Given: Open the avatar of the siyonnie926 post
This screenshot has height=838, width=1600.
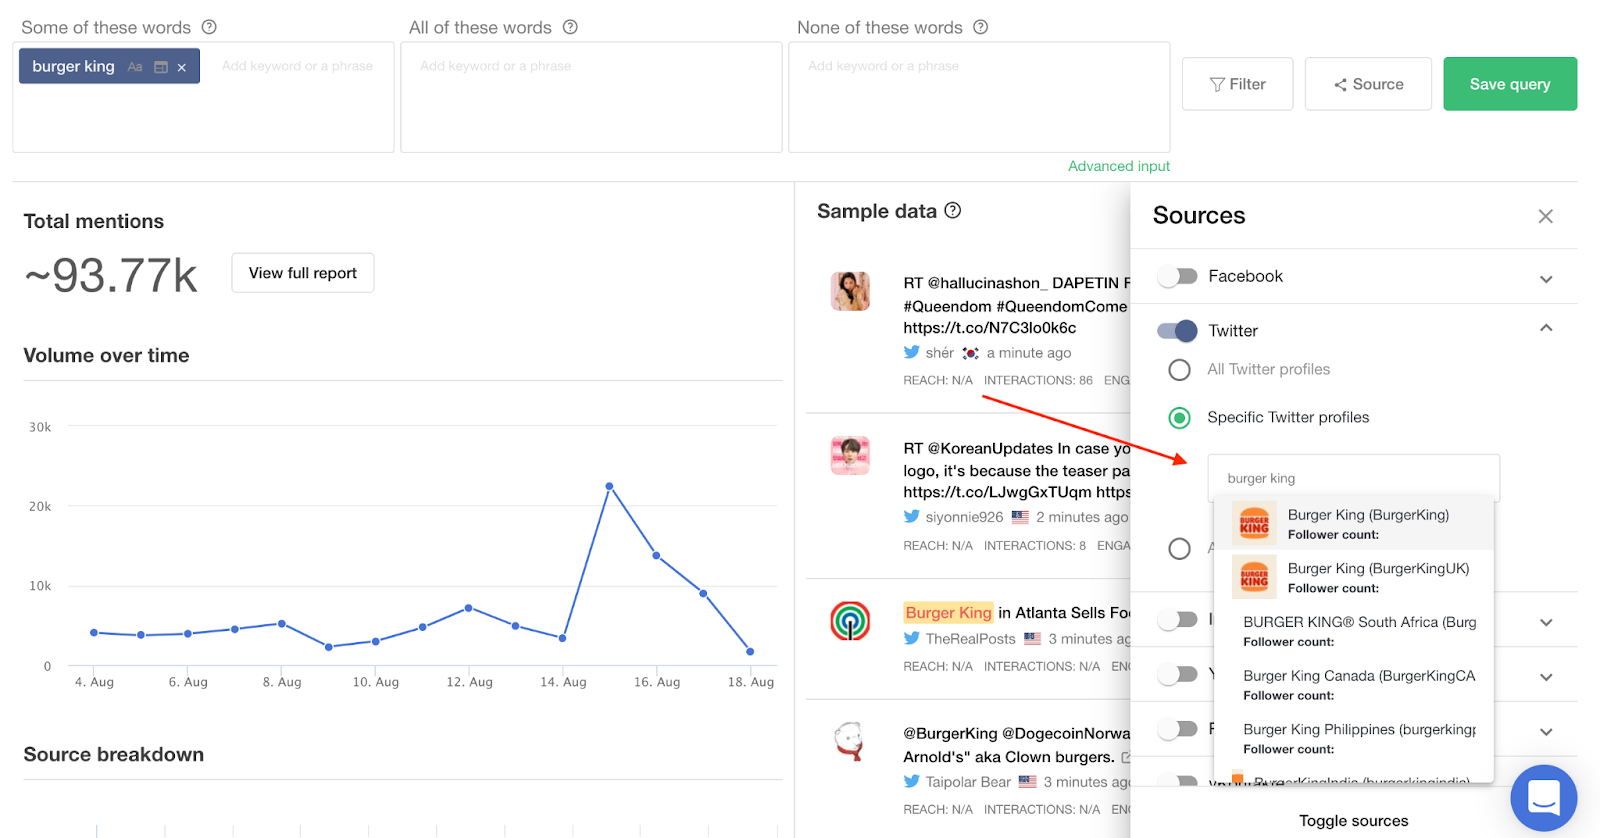Looking at the screenshot, I should coord(850,456).
